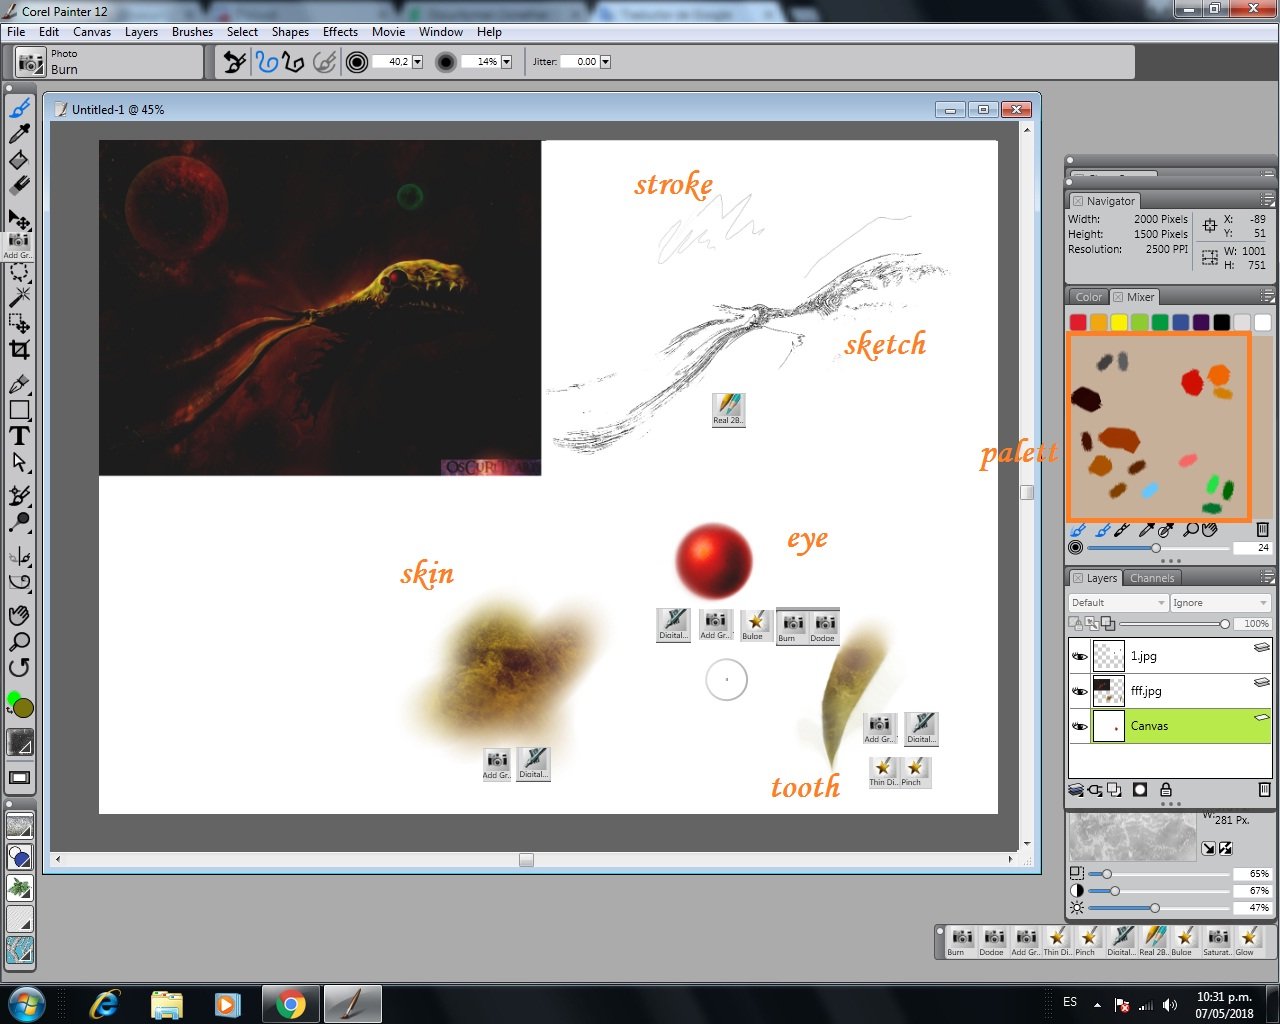Pick Real 2B pencil in the custom palette
Viewport: 1280px width, 1024px height.
pyautogui.click(x=1153, y=941)
